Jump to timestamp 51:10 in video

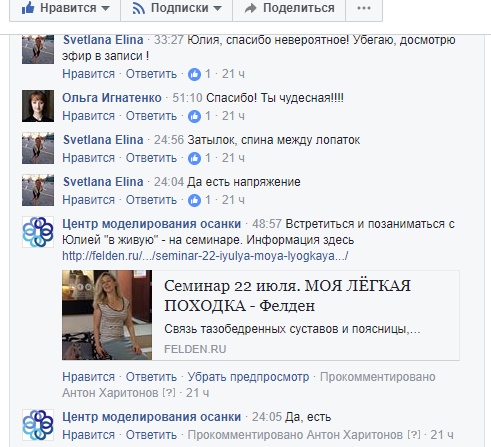[187, 98]
